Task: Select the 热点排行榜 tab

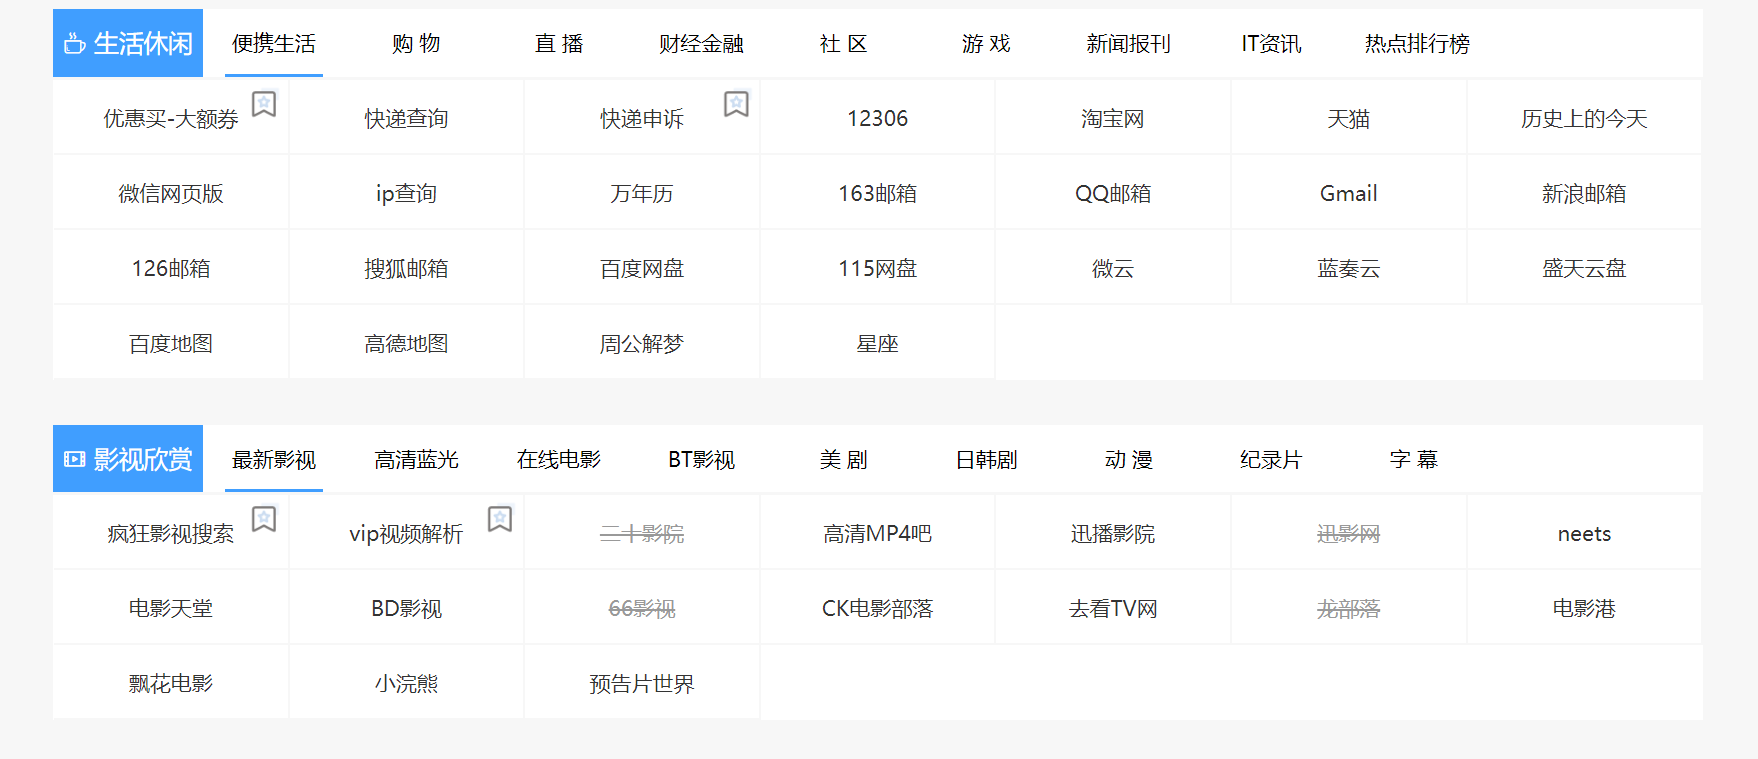Action: [1417, 44]
